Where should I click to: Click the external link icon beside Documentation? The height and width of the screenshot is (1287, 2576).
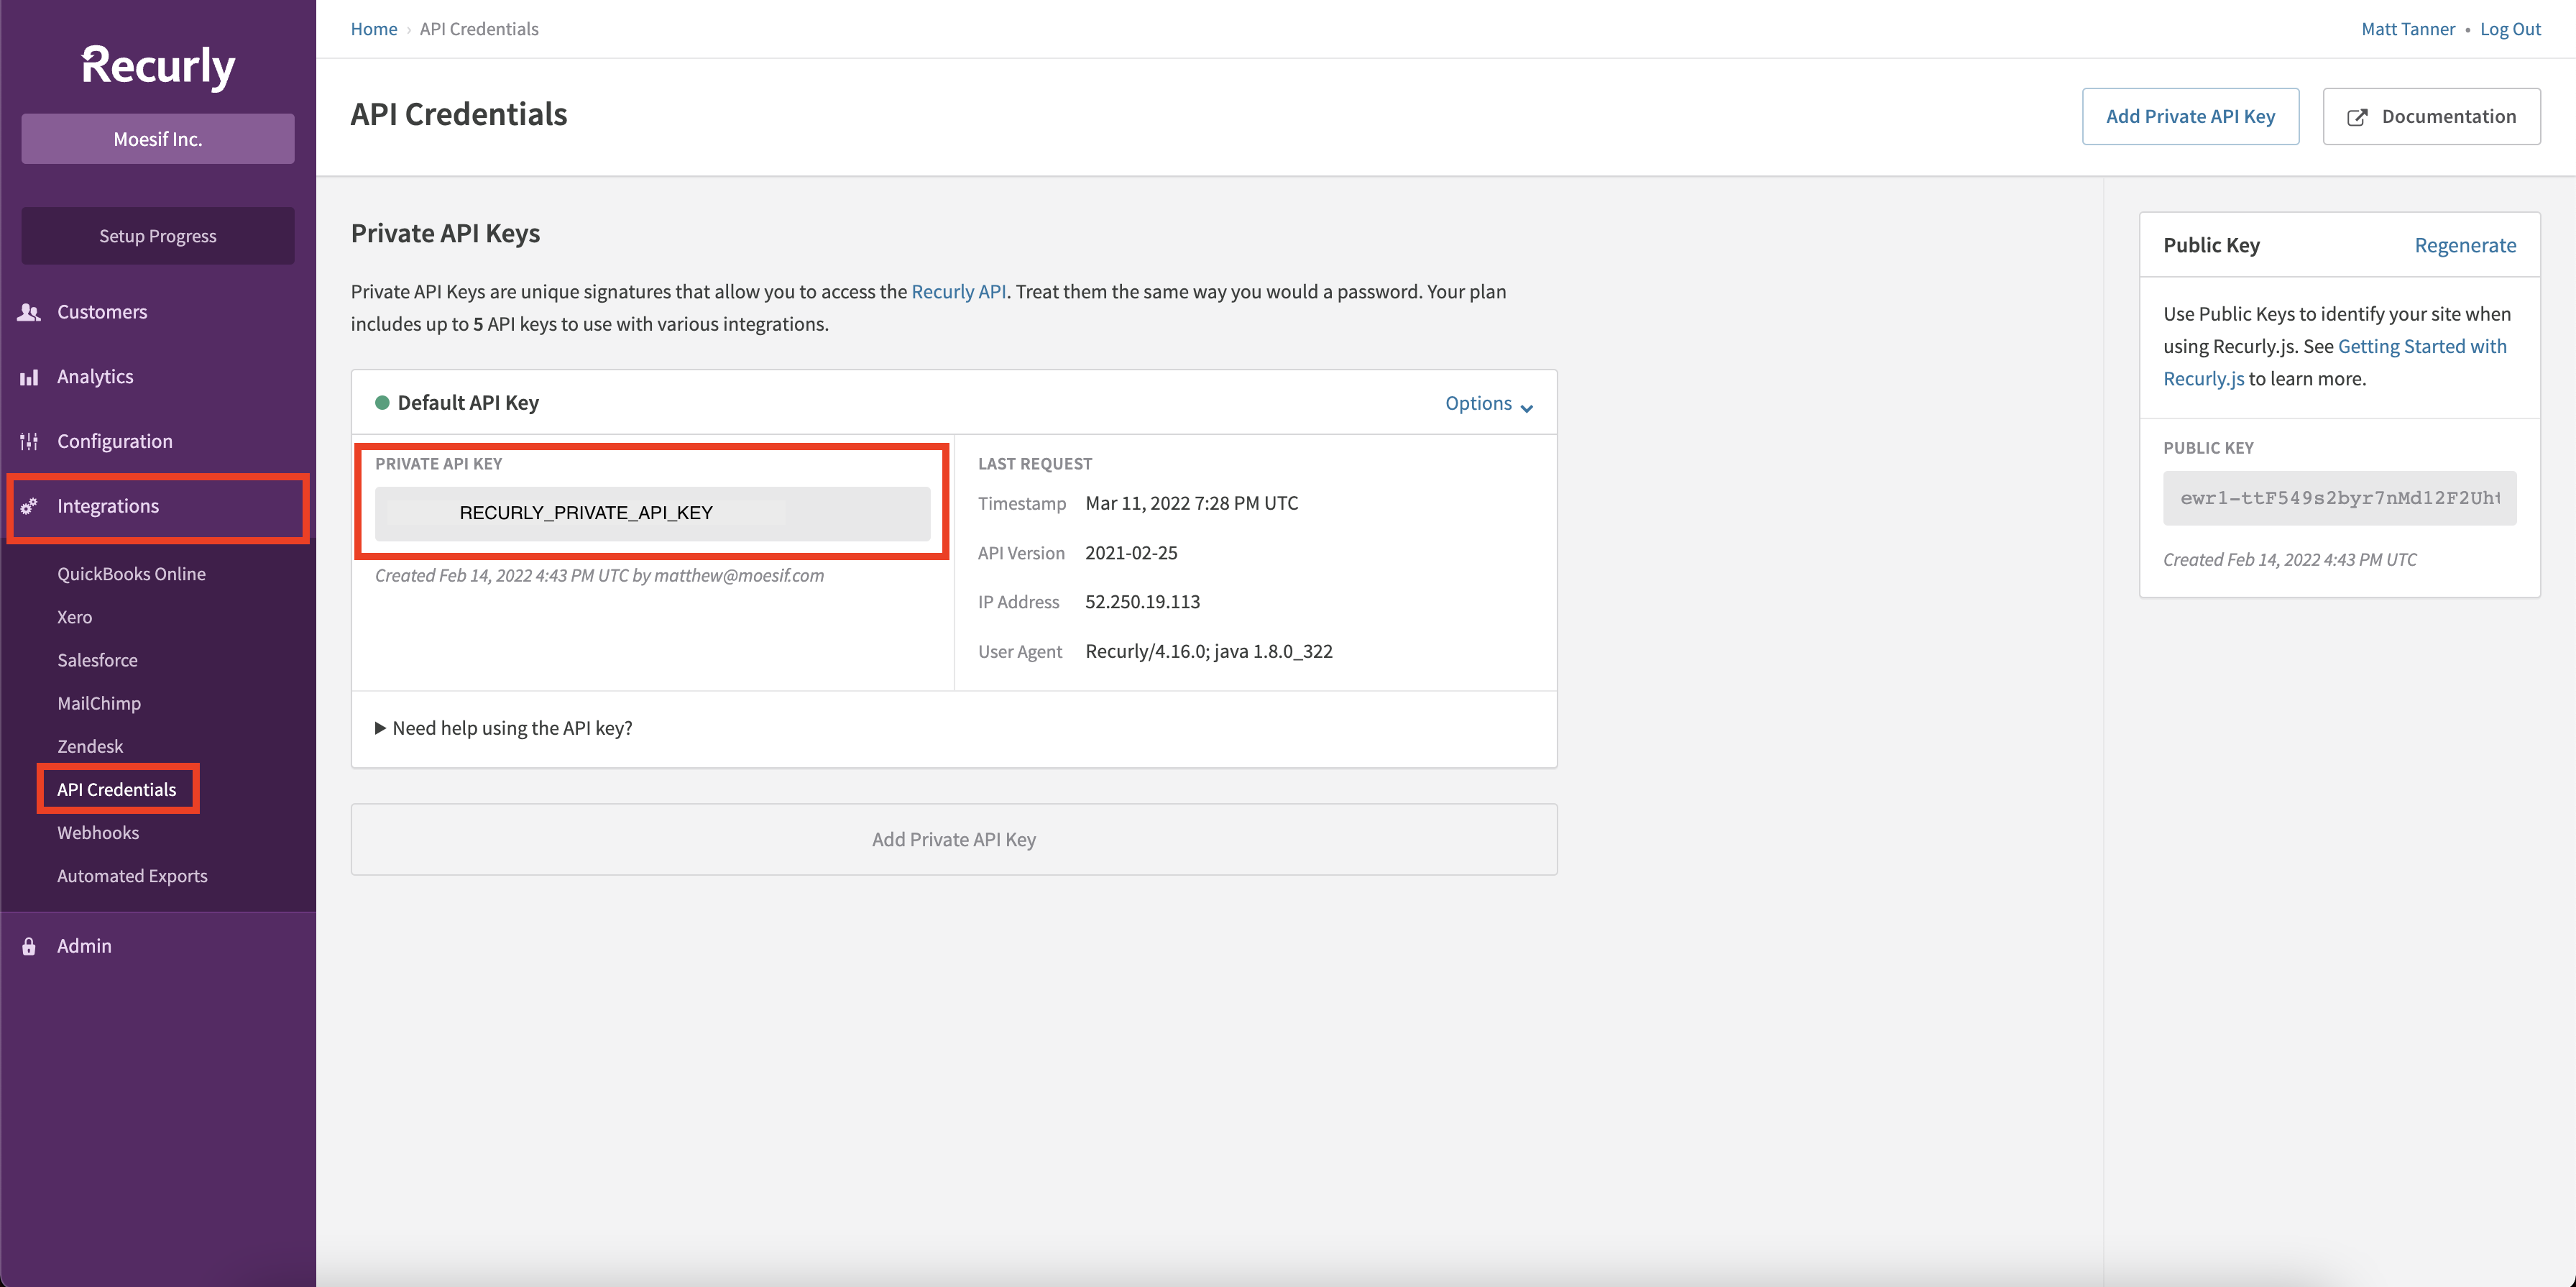[2358, 116]
